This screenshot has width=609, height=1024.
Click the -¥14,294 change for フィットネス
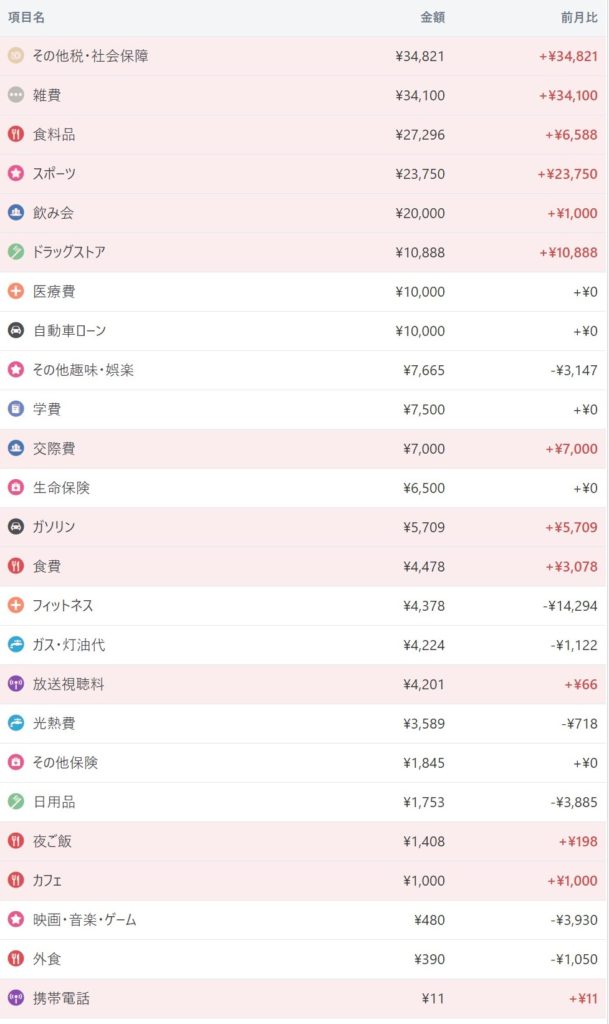(x=570, y=606)
